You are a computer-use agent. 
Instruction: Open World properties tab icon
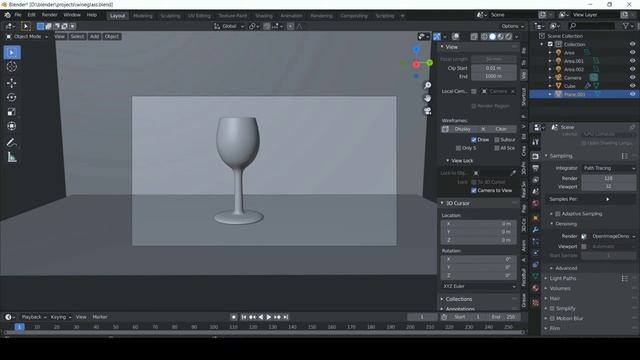coord(536,203)
